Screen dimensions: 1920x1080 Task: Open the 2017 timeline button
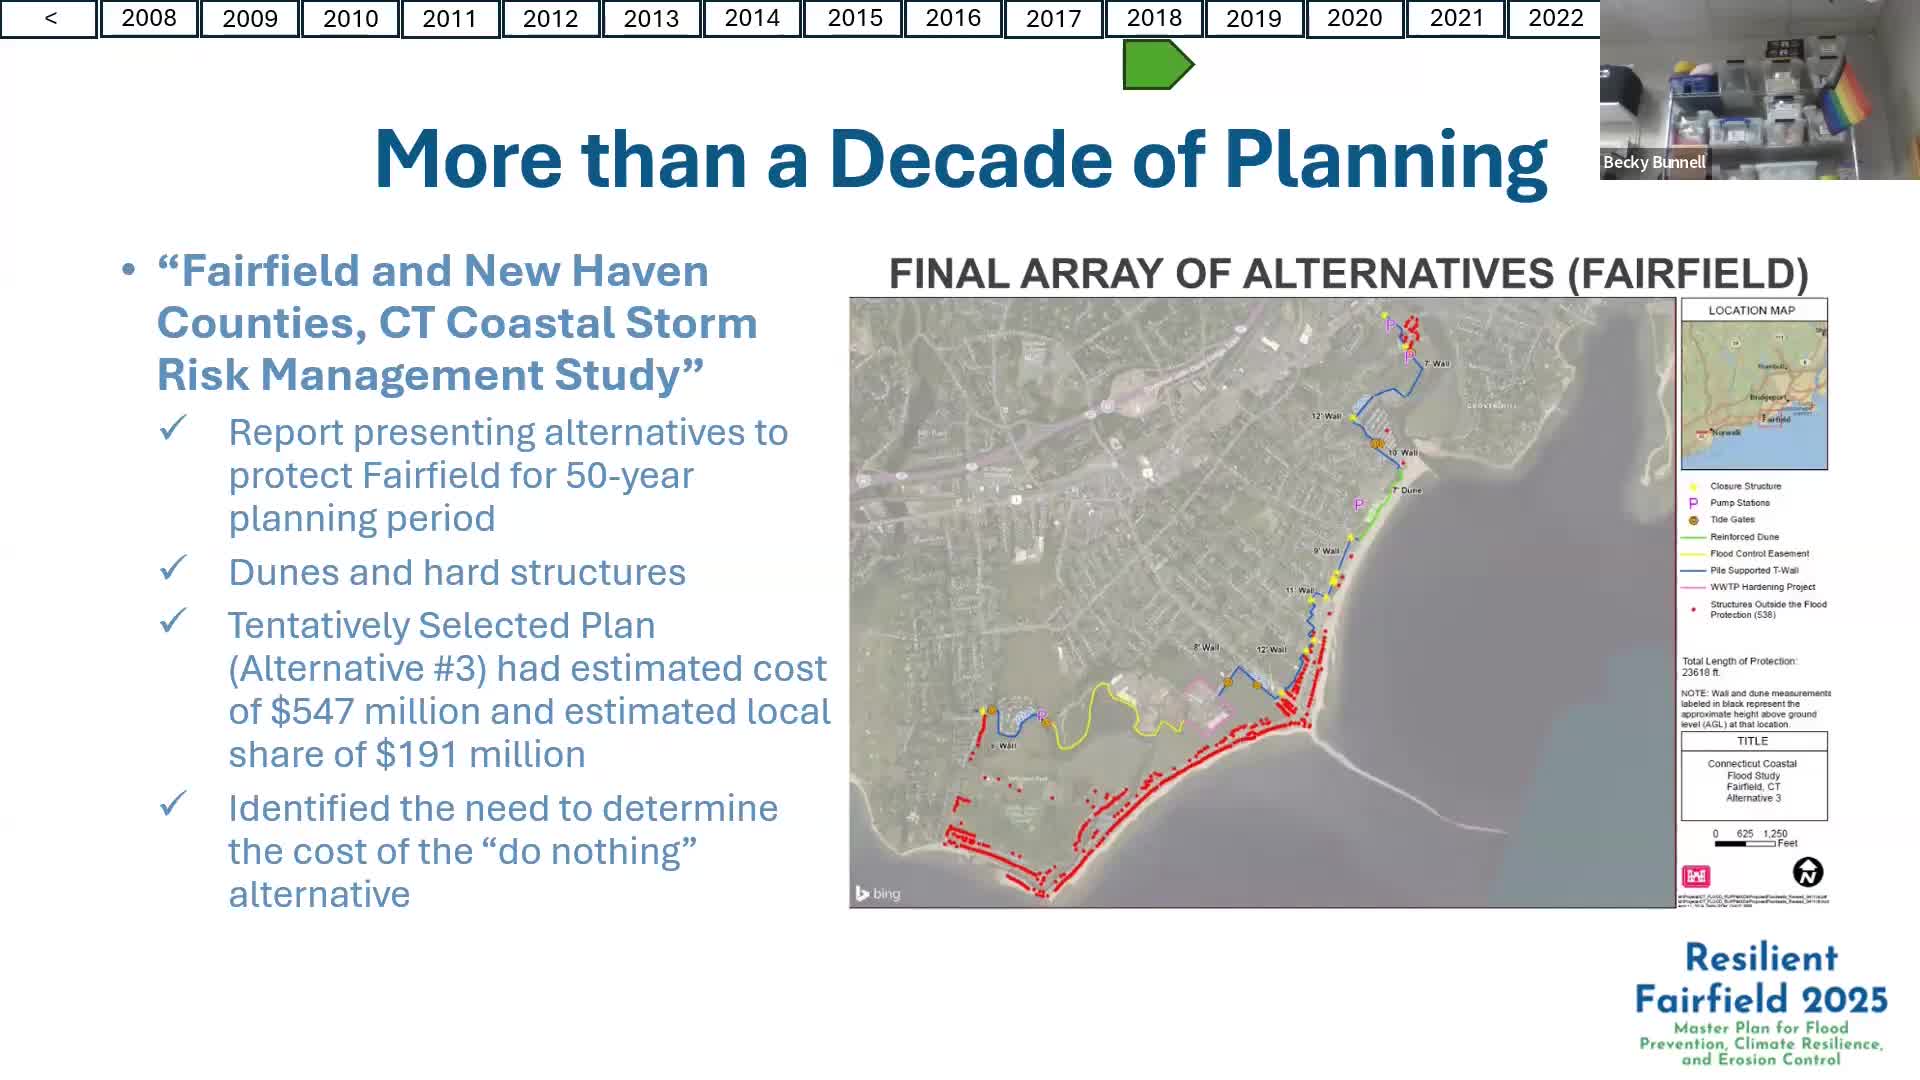pyautogui.click(x=1054, y=18)
